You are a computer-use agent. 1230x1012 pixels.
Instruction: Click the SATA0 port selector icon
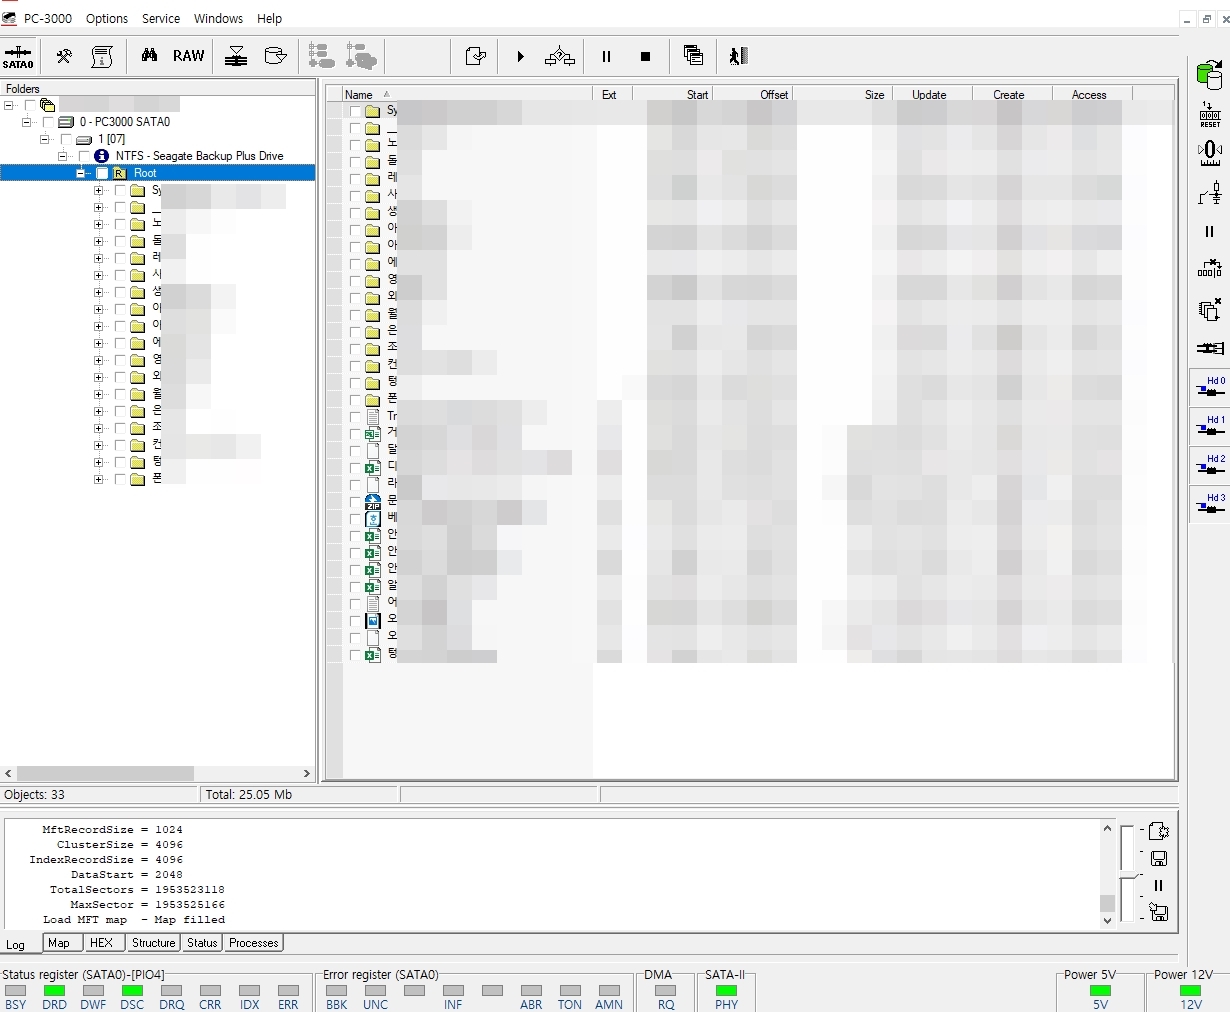click(18, 56)
